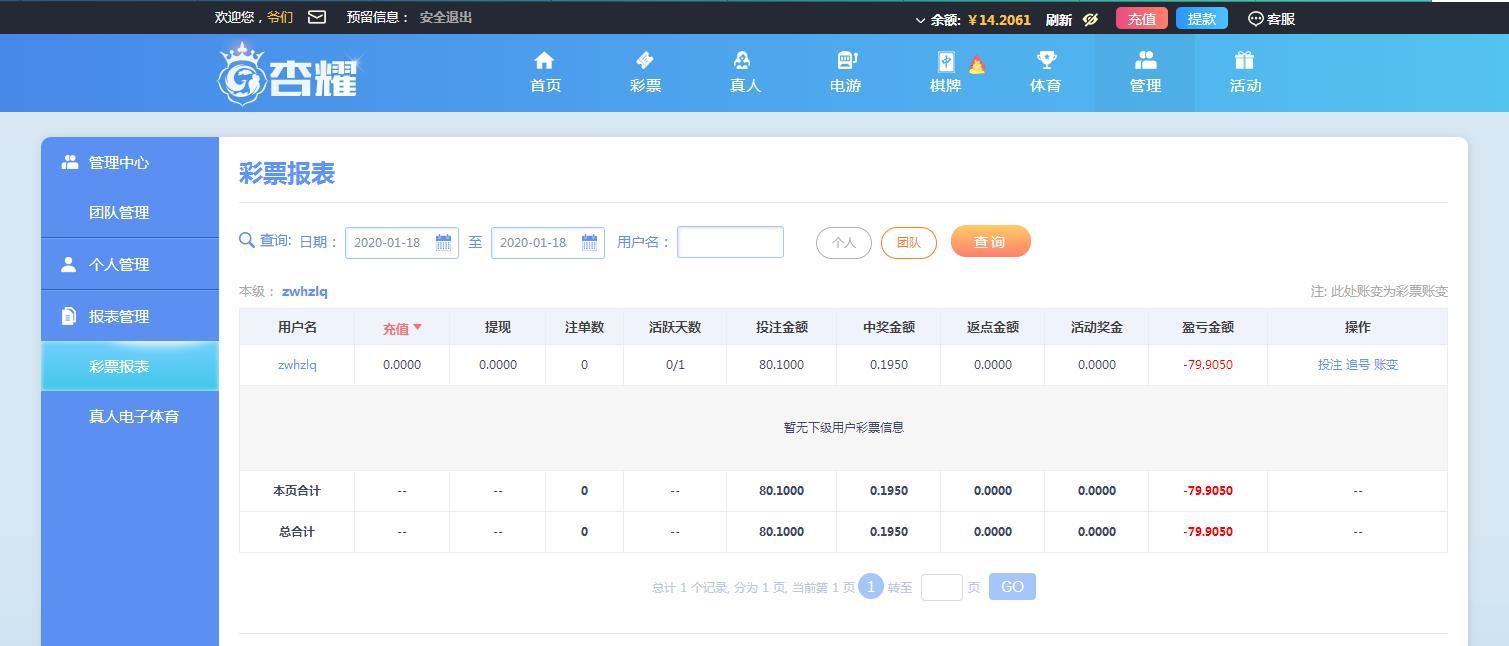Sort by 充值 column header arrow
The width and height of the screenshot is (1509, 646).
tap(417, 327)
